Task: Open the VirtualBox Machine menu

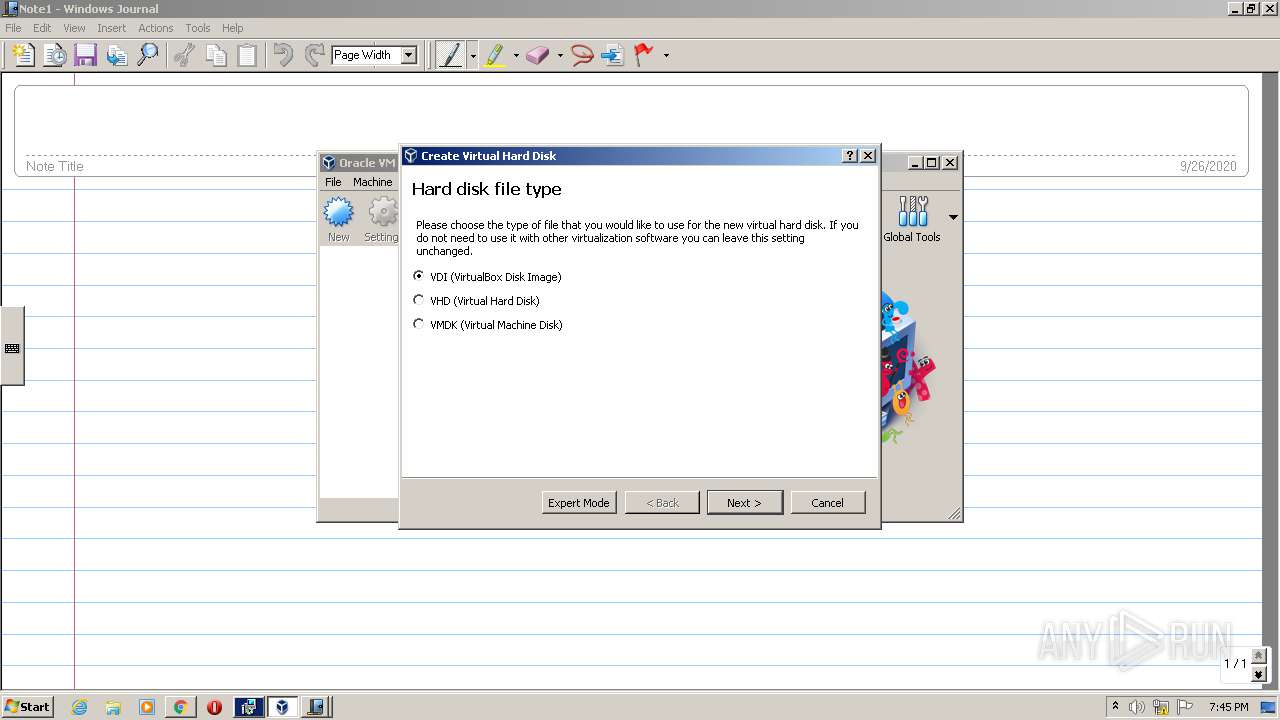Action: tap(372, 182)
